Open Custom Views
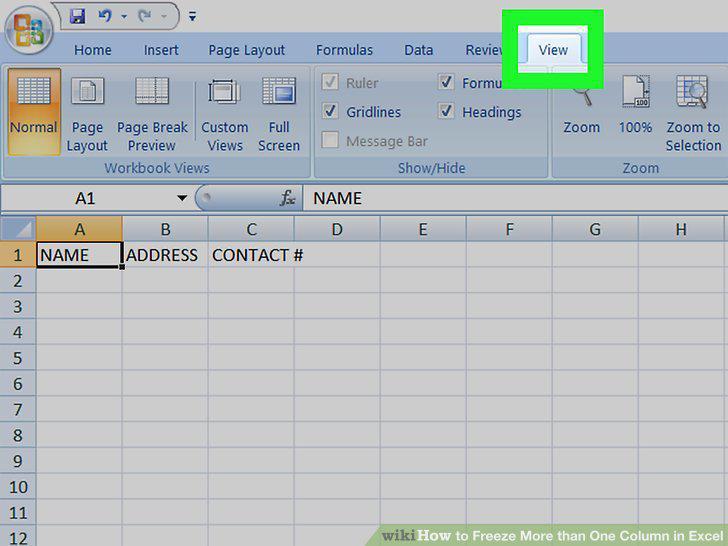 (225, 112)
